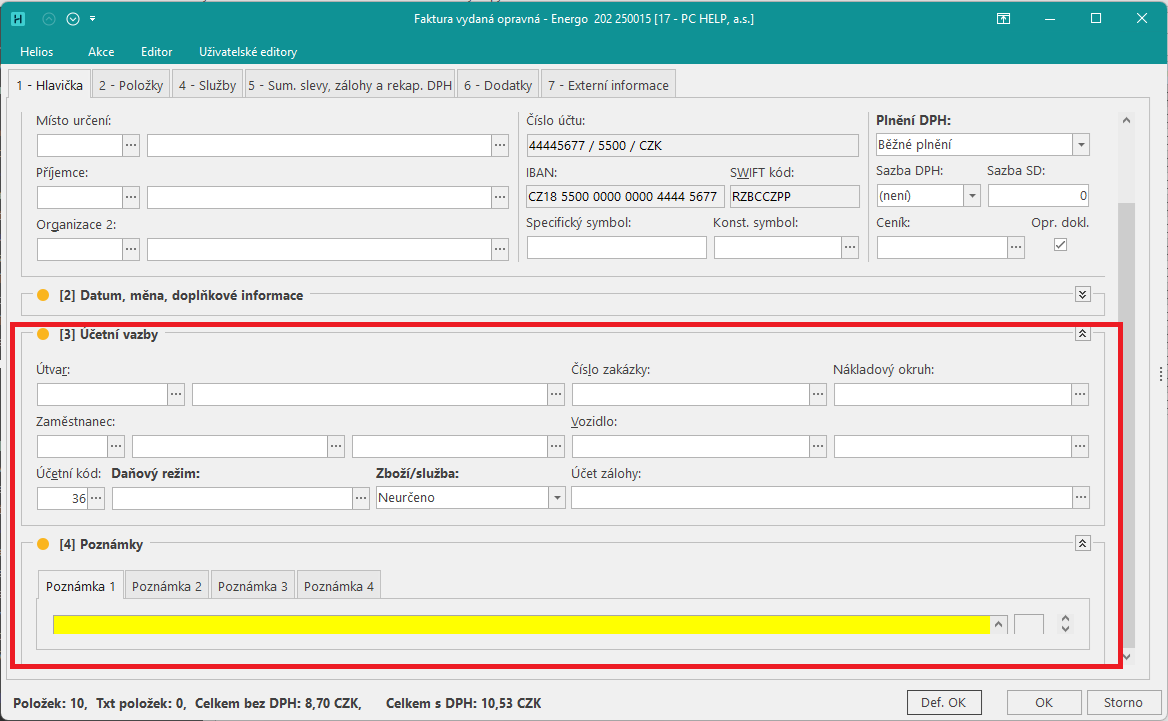Open the Akce menu
The image size is (1168, 721).
101,51
